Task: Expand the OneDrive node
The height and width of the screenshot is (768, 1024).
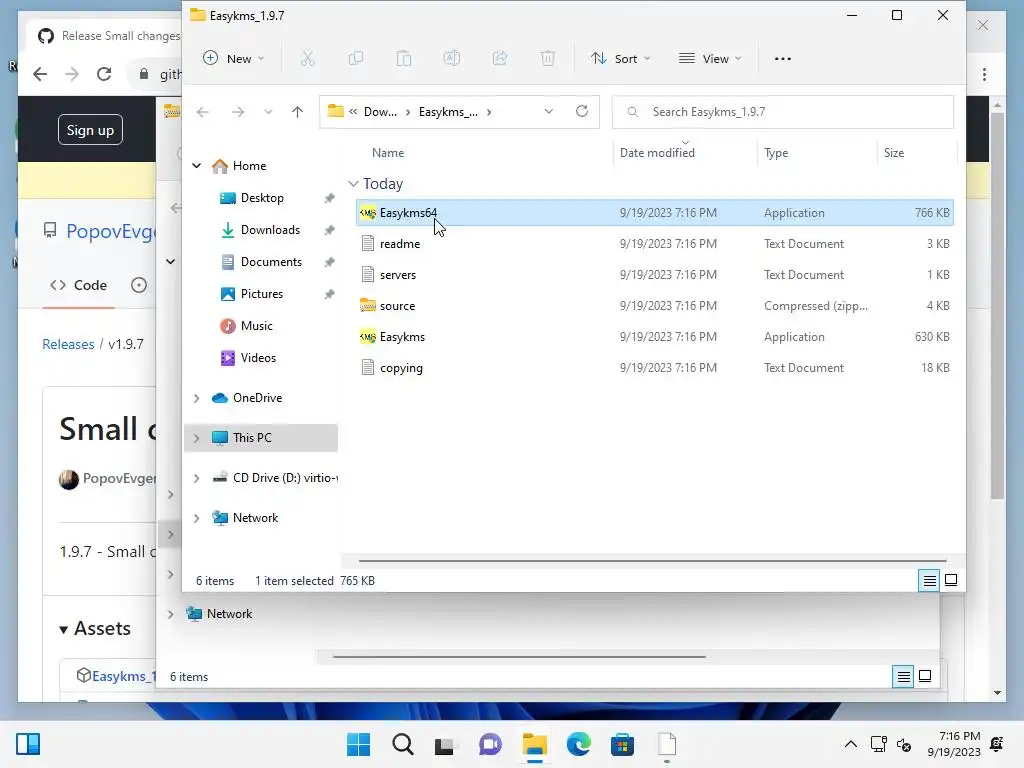Action: 197,398
